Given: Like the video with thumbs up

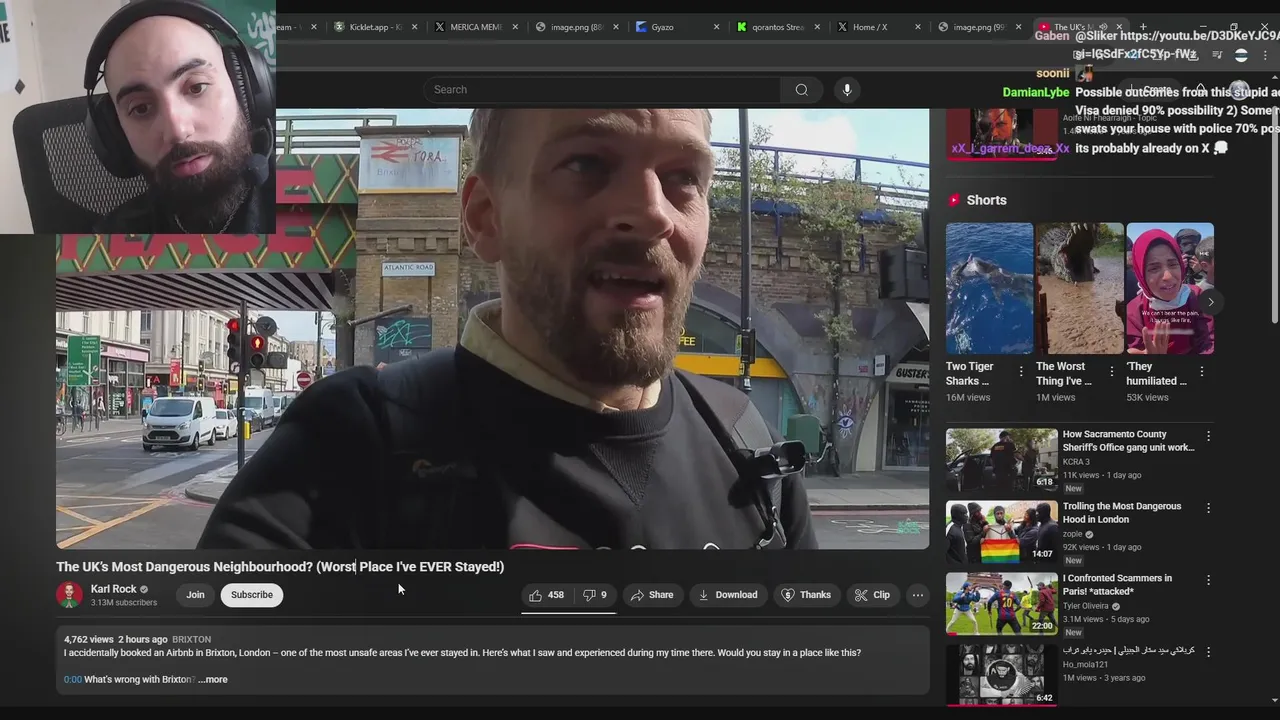Looking at the screenshot, I should point(546,595).
